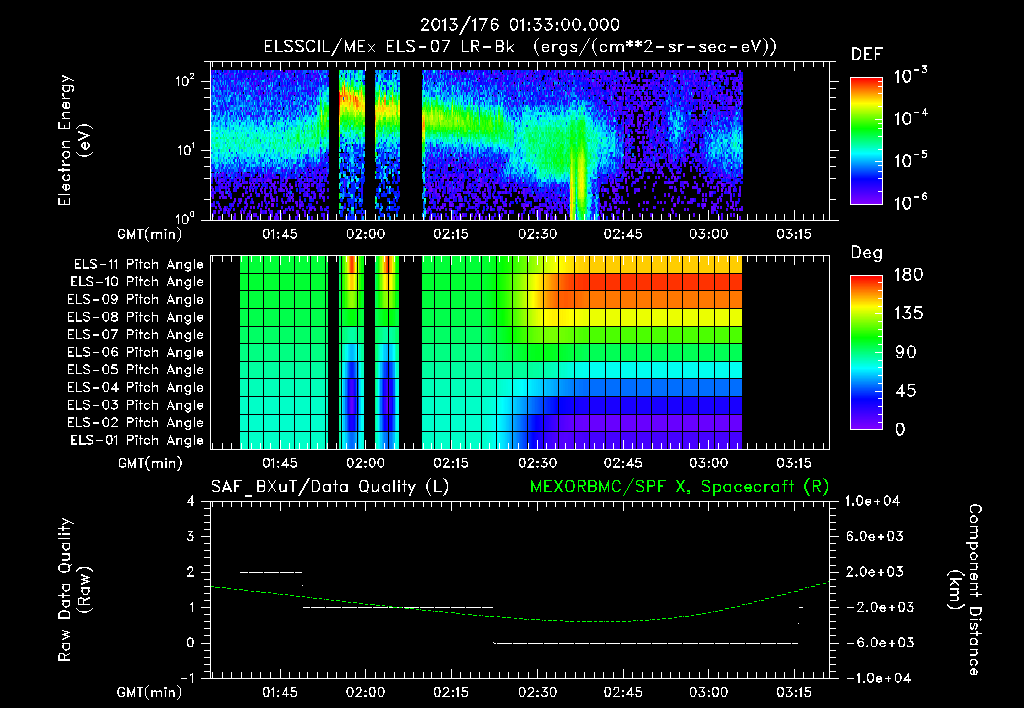Click the 0 value on Deg scale
Viewport: 1024px width, 708px height.
900,429
